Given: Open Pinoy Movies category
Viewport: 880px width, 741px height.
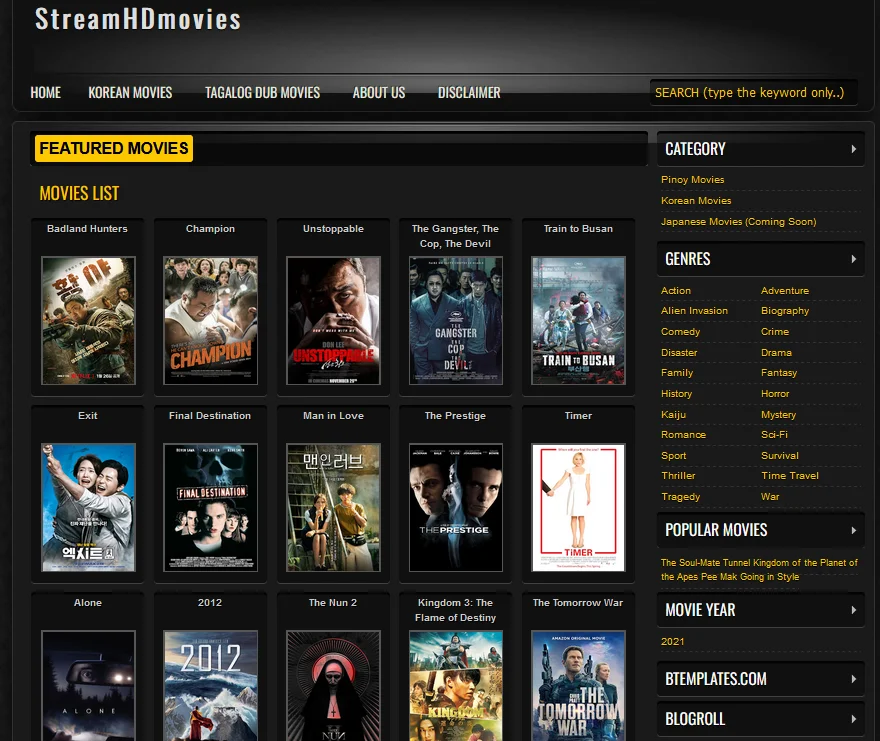Looking at the screenshot, I should [x=693, y=180].
